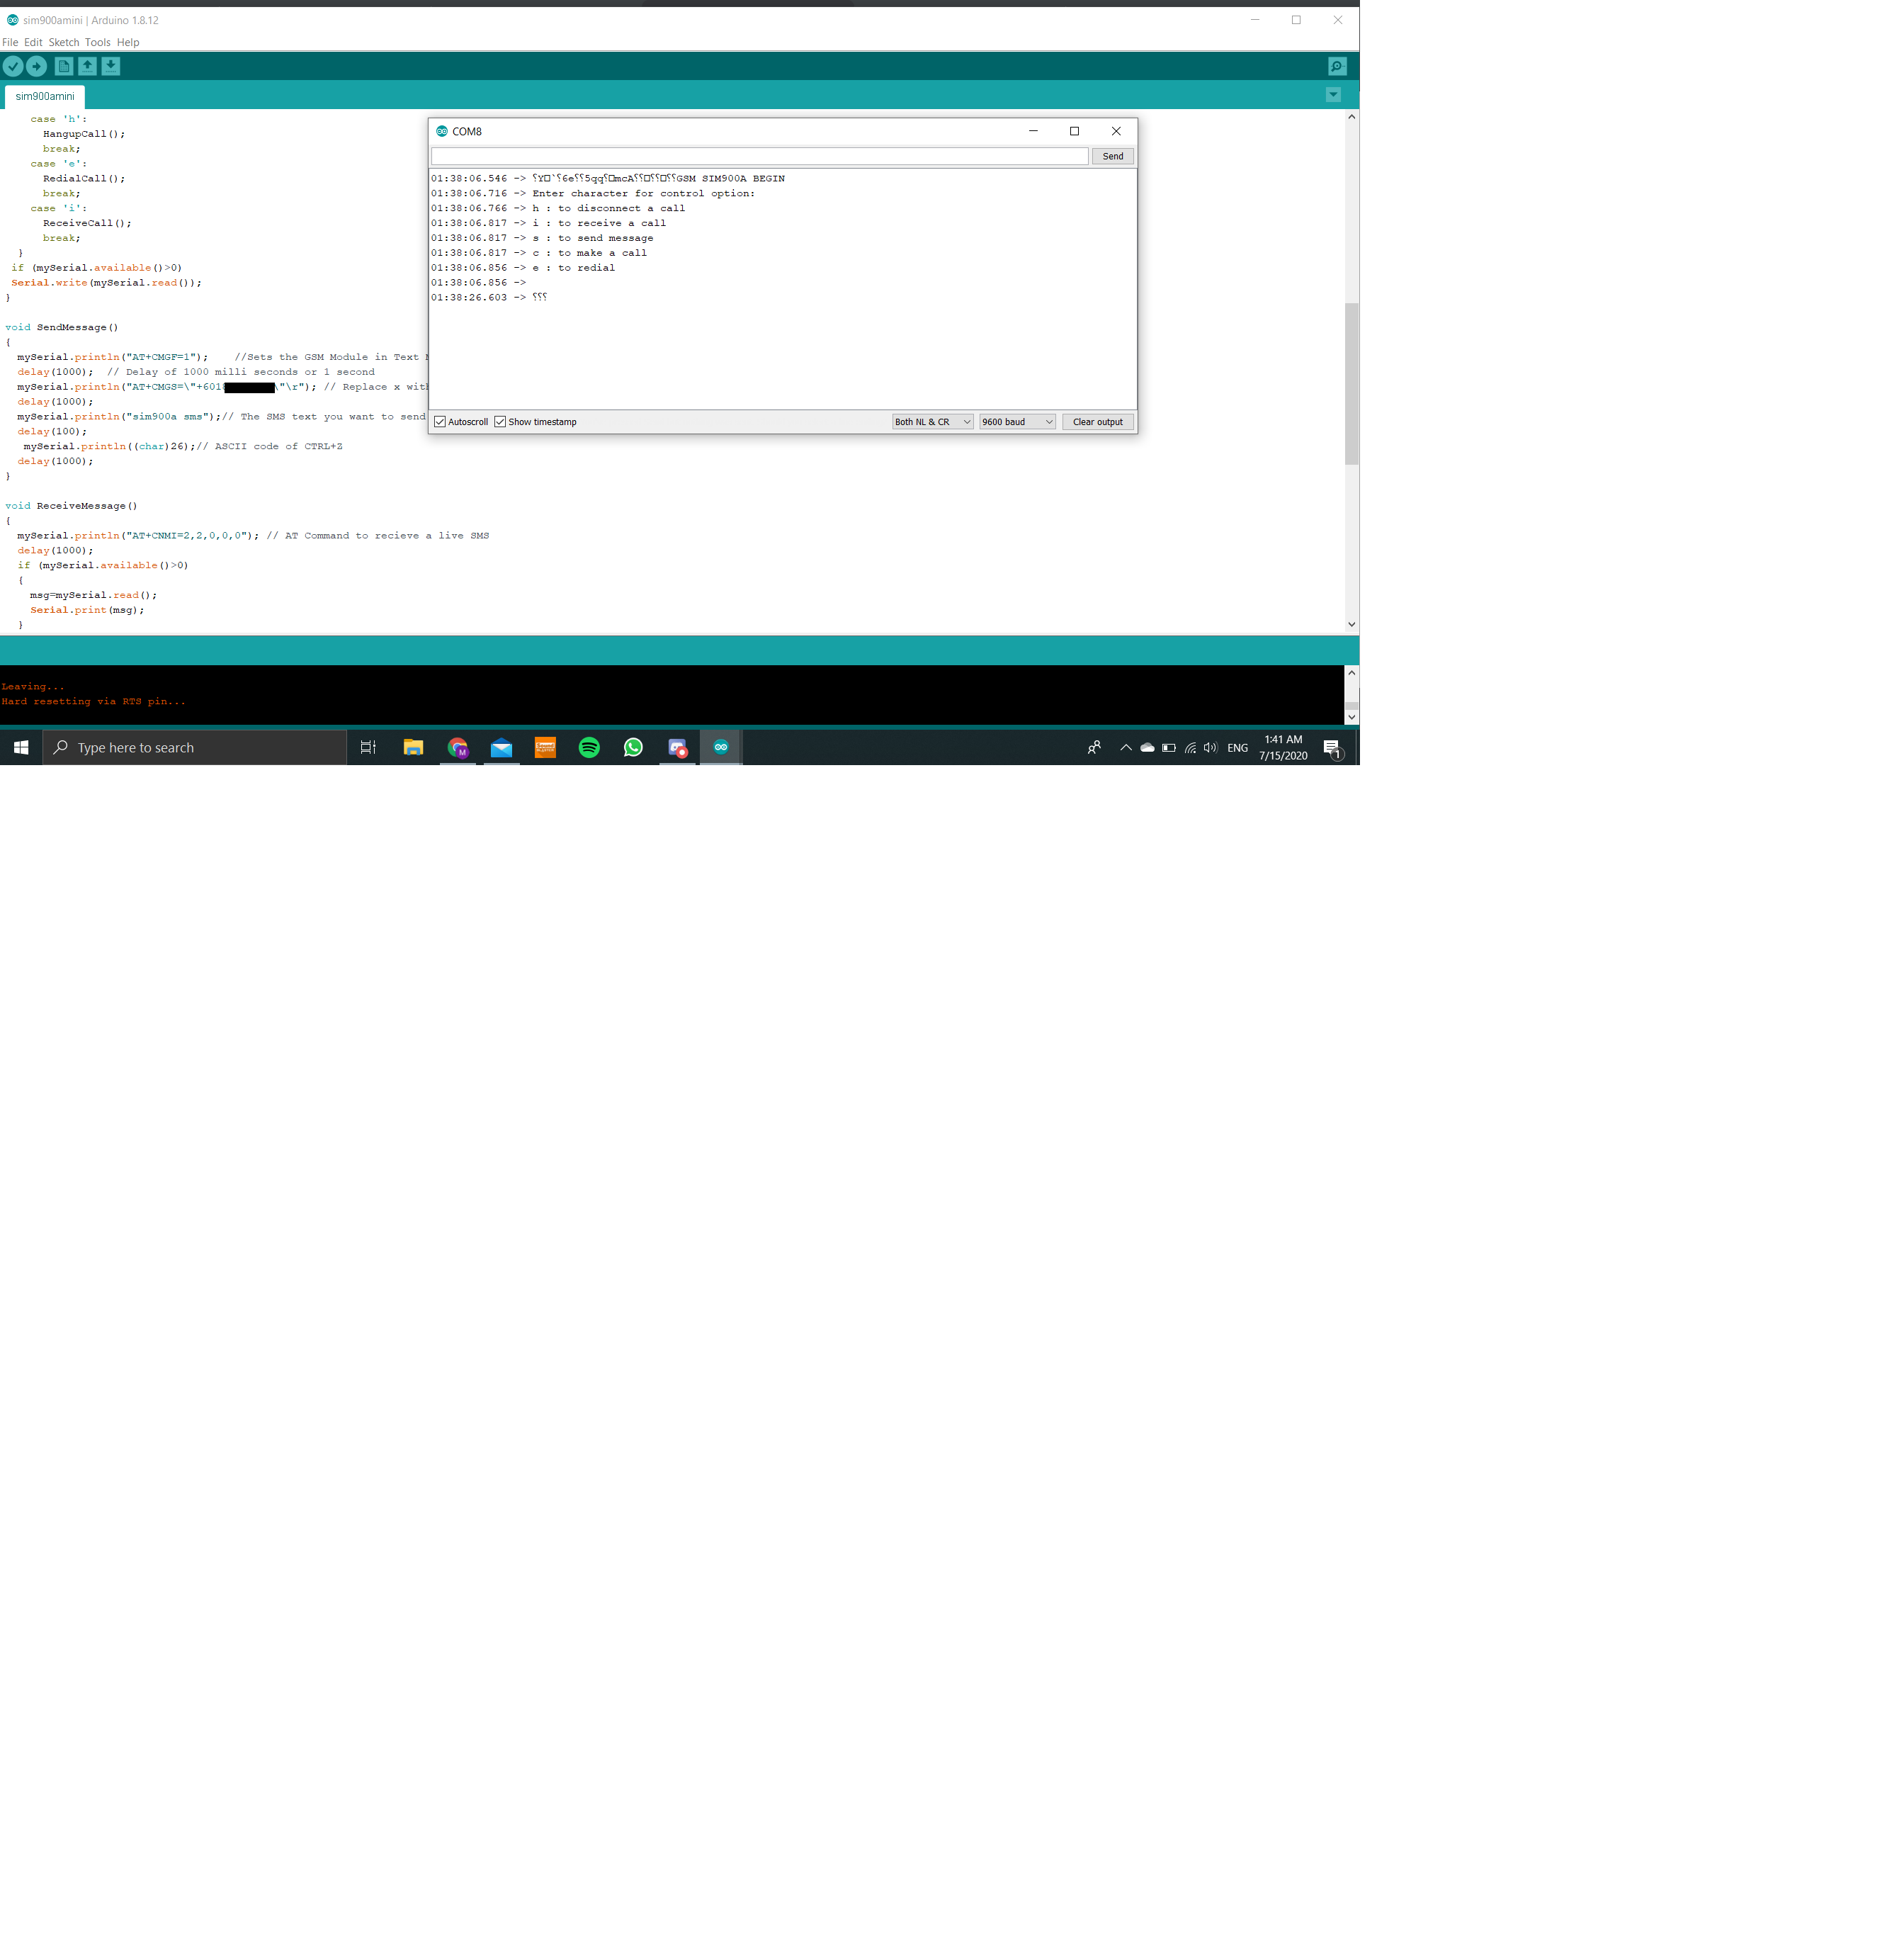Image resolution: width=1904 pixels, height=1944 pixels.
Task: Create a new sketch with New icon
Action: pos(64,66)
